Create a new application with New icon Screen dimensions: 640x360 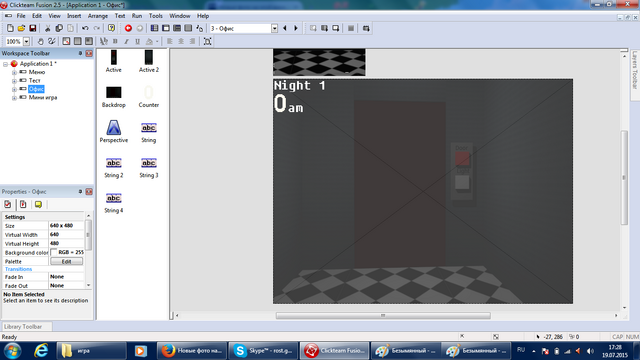click(x=10, y=28)
